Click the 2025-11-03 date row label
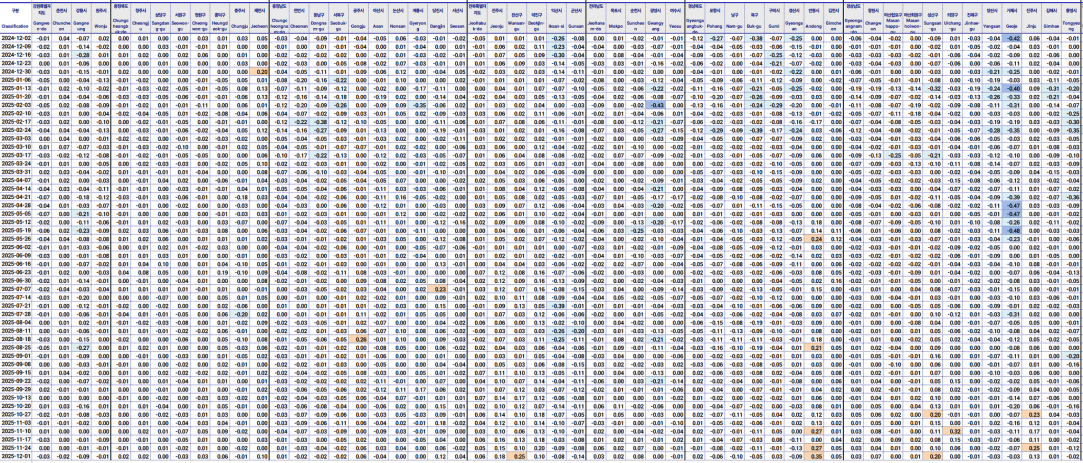This screenshot has width=1083, height=463. click(x=15, y=423)
